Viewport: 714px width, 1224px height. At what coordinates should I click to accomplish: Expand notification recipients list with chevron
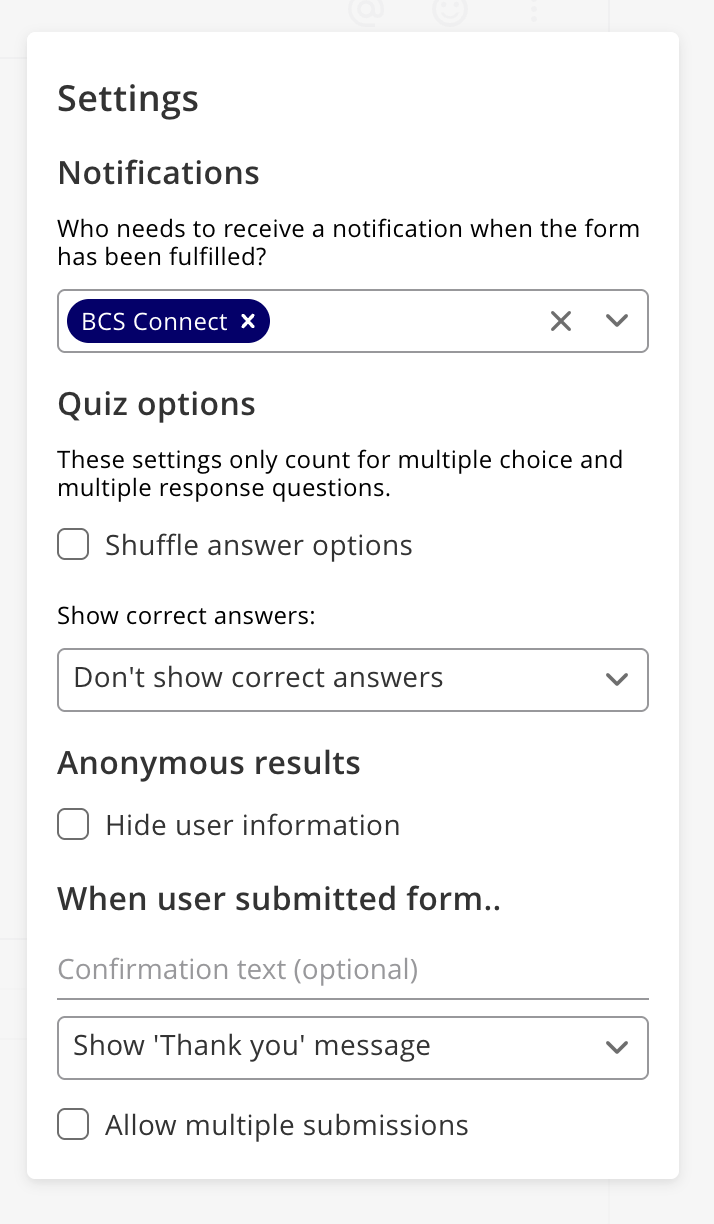click(617, 321)
